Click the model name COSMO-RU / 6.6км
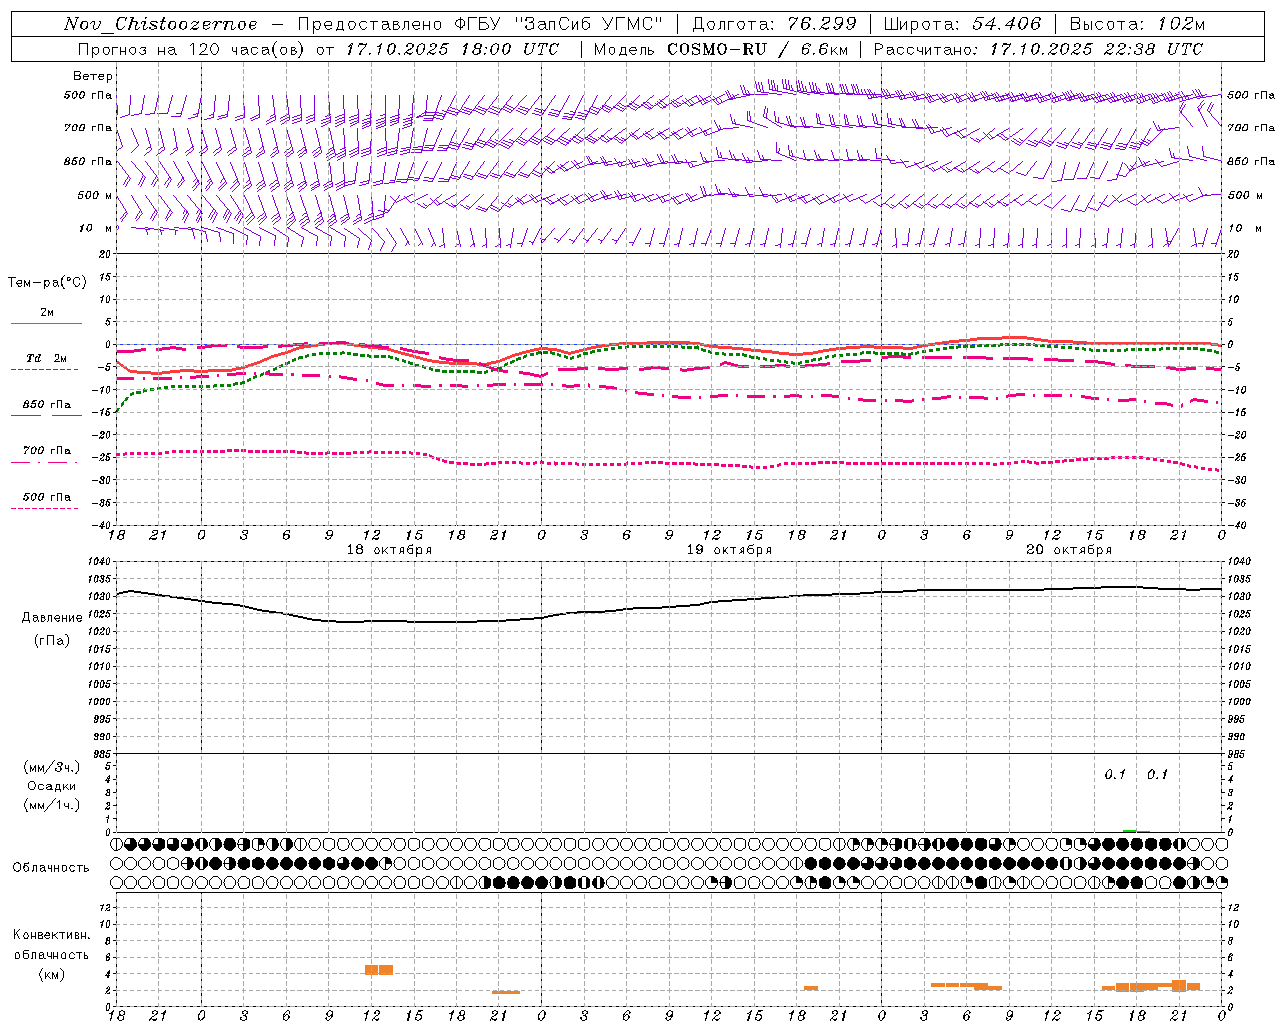Image resolution: width=1280 pixels, height=1024 pixels. (x=758, y=49)
